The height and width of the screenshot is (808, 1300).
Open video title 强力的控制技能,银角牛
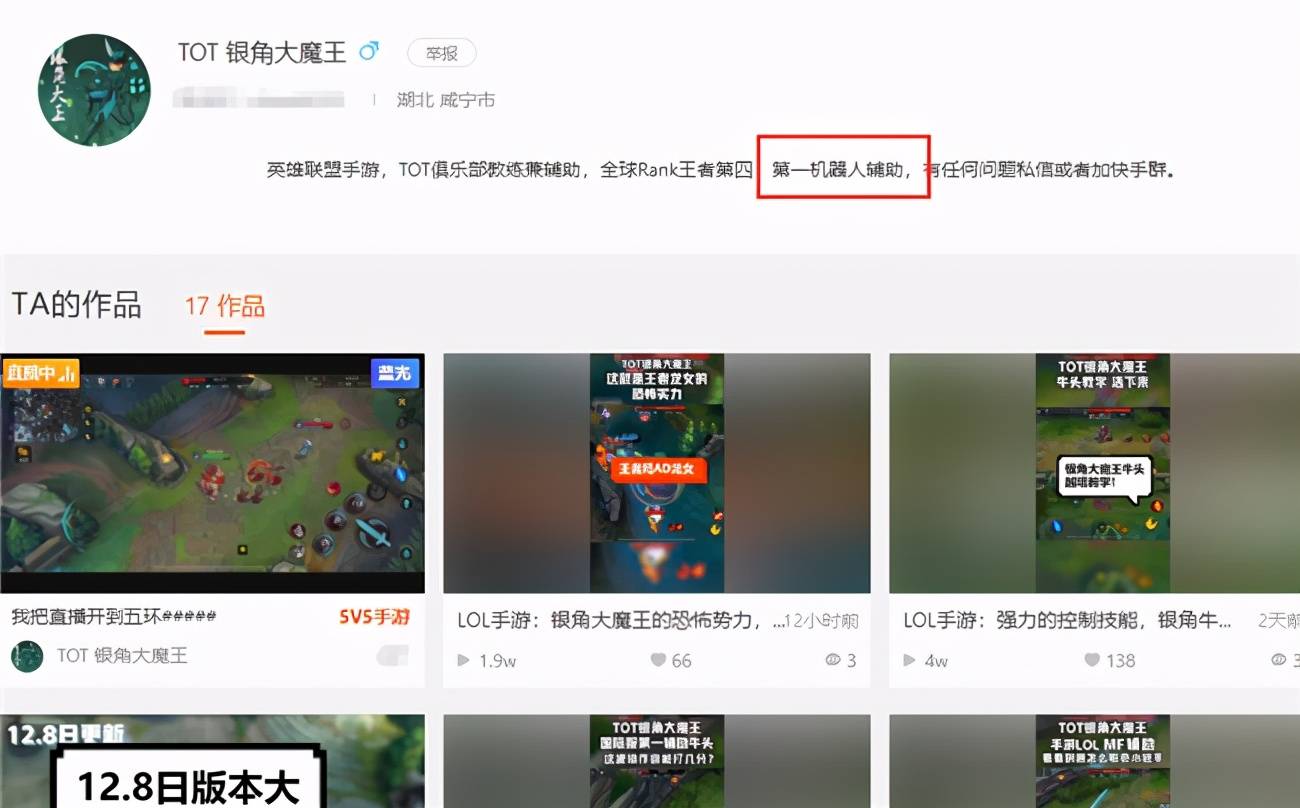point(1067,621)
